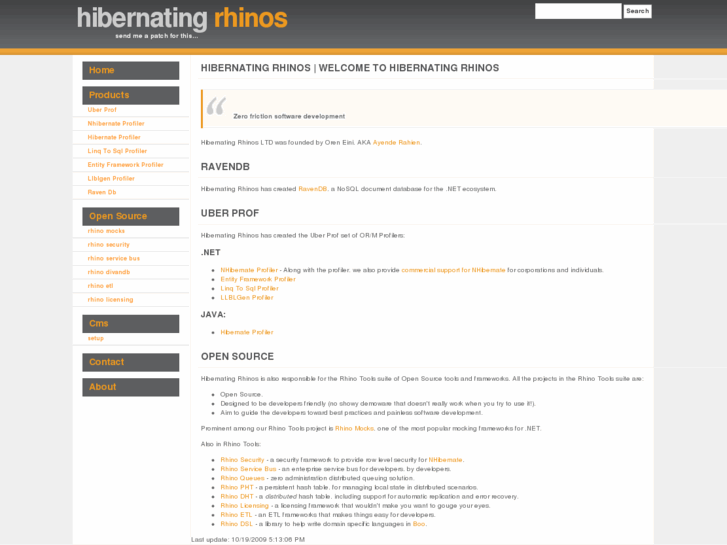Click the hibernating rhinos site logo
The height and width of the screenshot is (545, 727).
click(x=182, y=19)
